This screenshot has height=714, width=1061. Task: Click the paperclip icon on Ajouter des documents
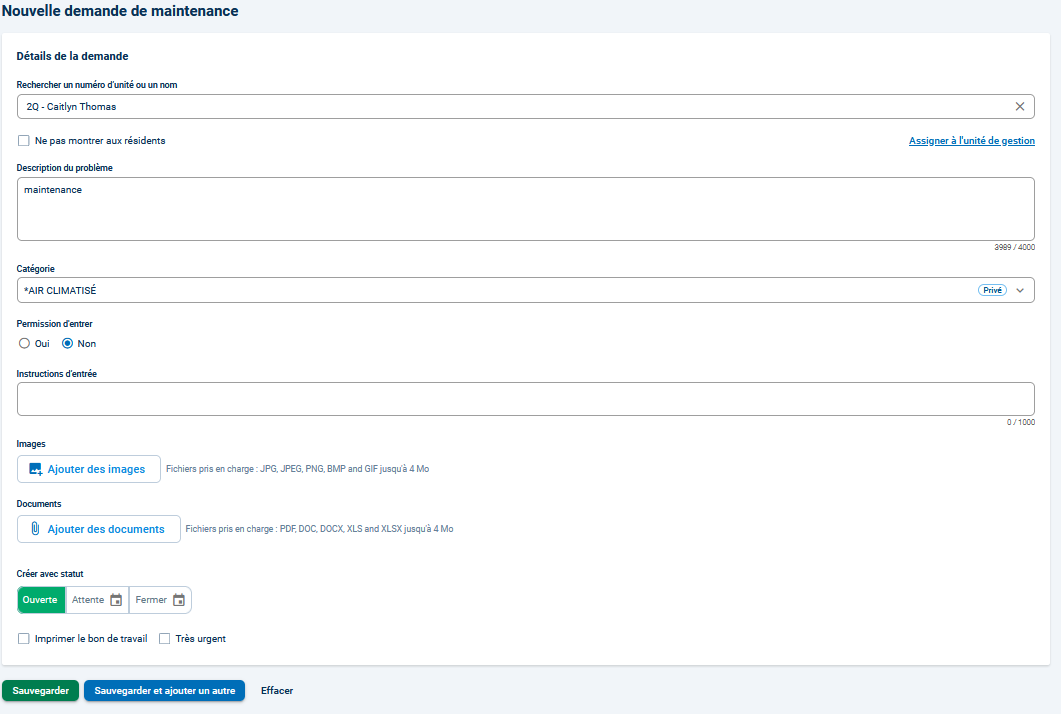click(x=35, y=529)
